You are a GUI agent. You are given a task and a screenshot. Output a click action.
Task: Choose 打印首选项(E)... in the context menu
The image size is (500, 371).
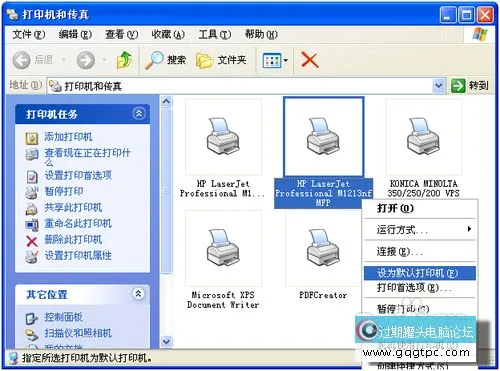click(420, 288)
